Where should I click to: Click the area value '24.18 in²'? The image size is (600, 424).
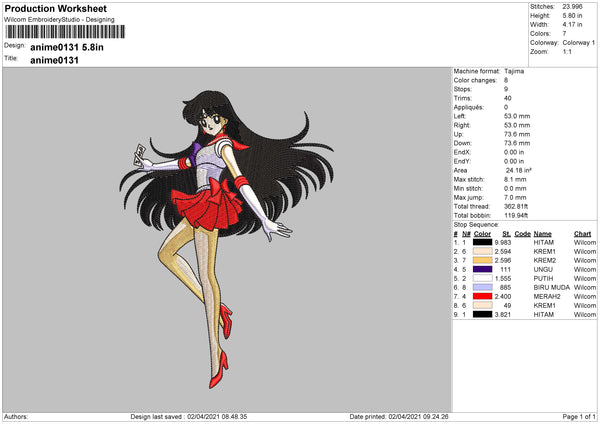click(x=519, y=170)
